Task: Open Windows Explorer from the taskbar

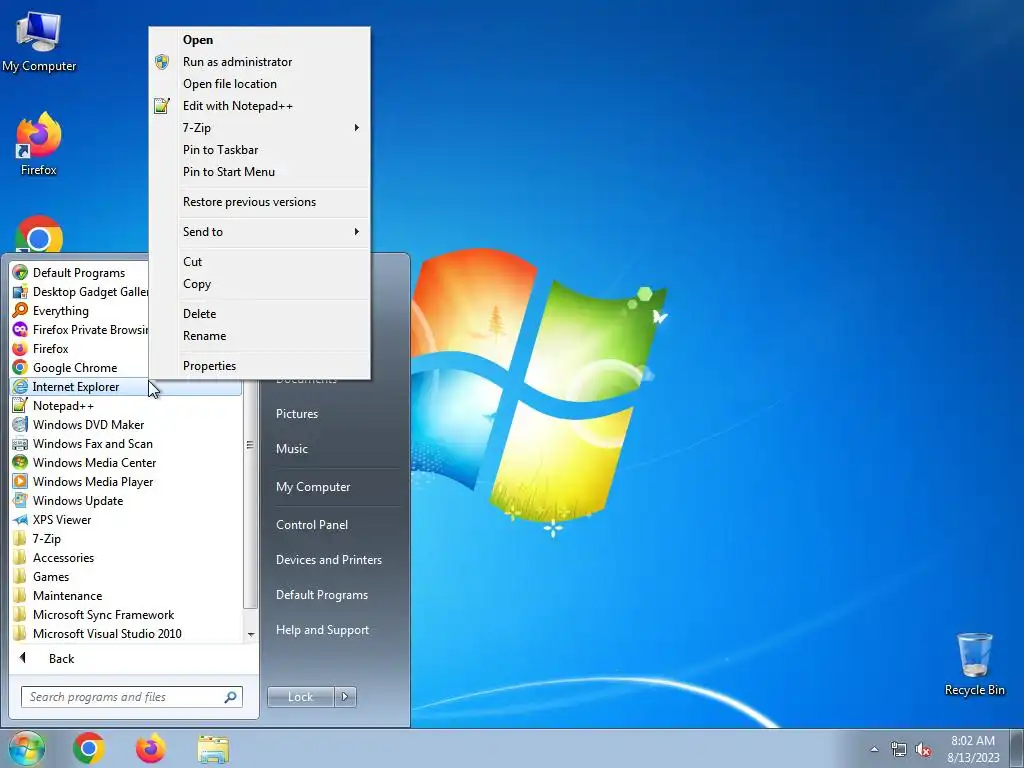Action: pyautogui.click(x=213, y=748)
